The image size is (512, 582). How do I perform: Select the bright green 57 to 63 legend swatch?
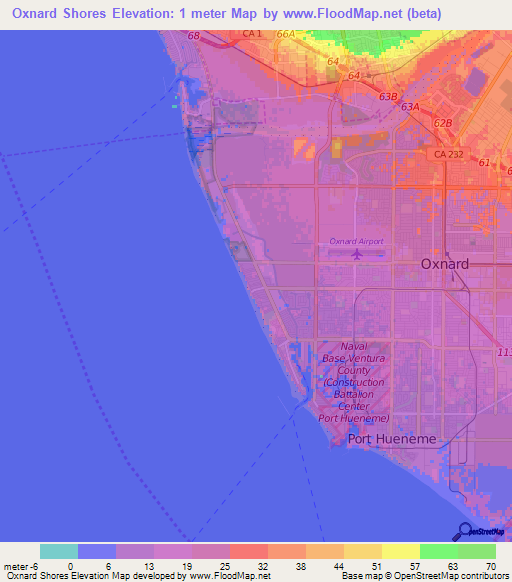439,551
